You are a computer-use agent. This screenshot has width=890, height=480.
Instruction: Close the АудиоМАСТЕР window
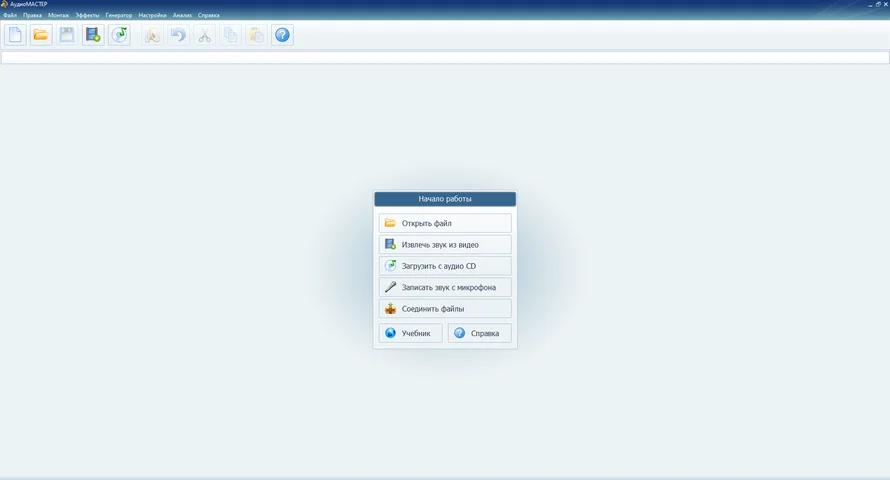point(885,4)
